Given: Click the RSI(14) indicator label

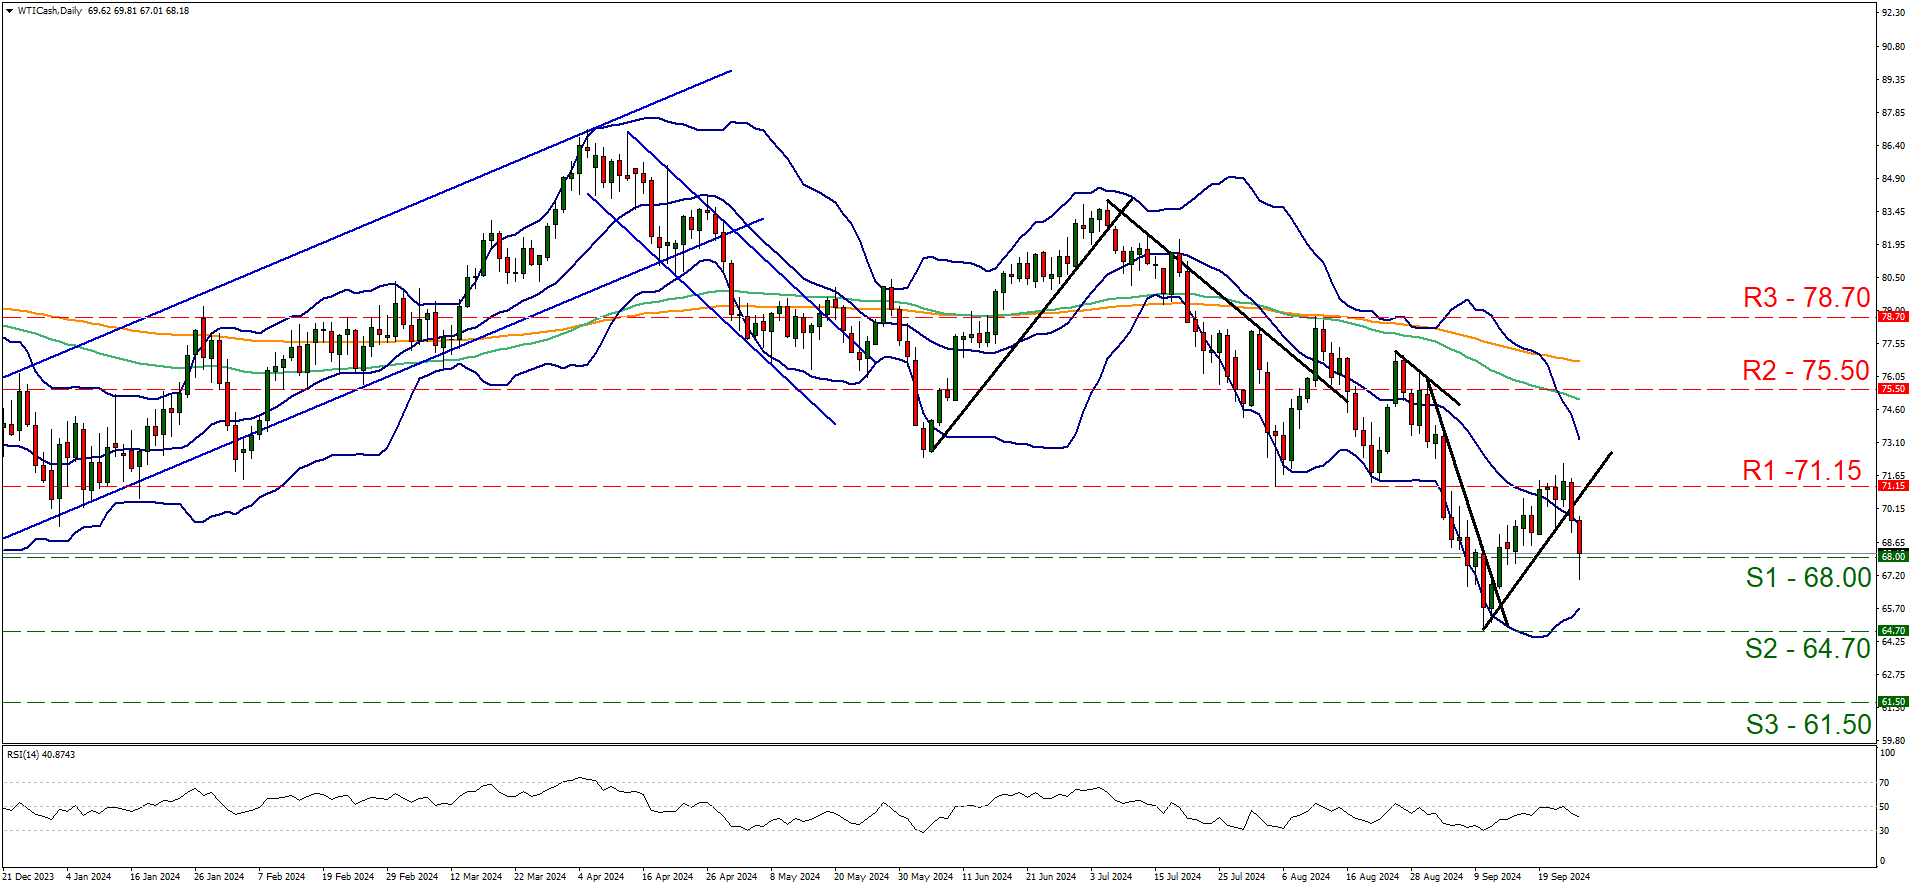Looking at the screenshot, I should pyautogui.click(x=40, y=755).
